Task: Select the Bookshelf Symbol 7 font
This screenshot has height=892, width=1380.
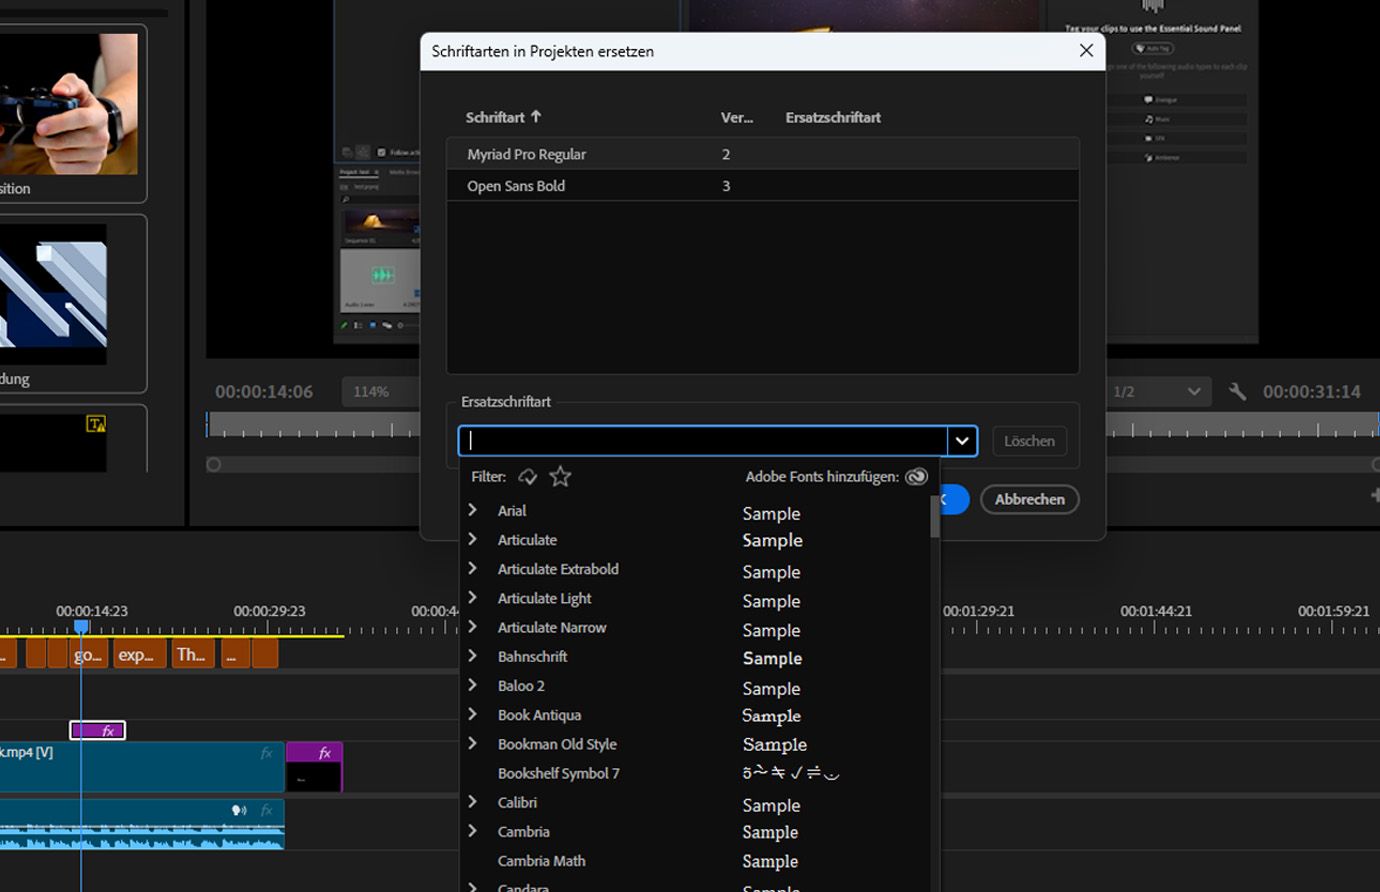Action: point(558,773)
